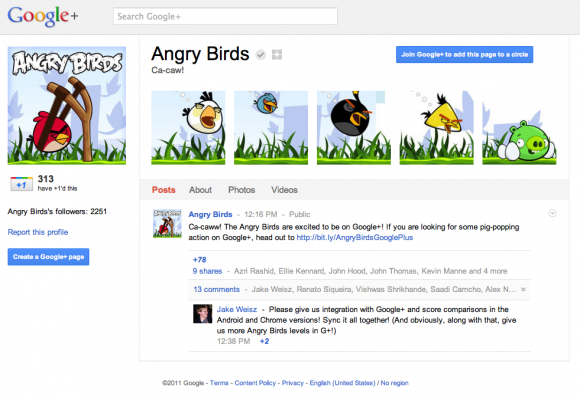Screen dimensions: 580x397
Task: Click the Angry Birds post author name
Action: (210, 214)
